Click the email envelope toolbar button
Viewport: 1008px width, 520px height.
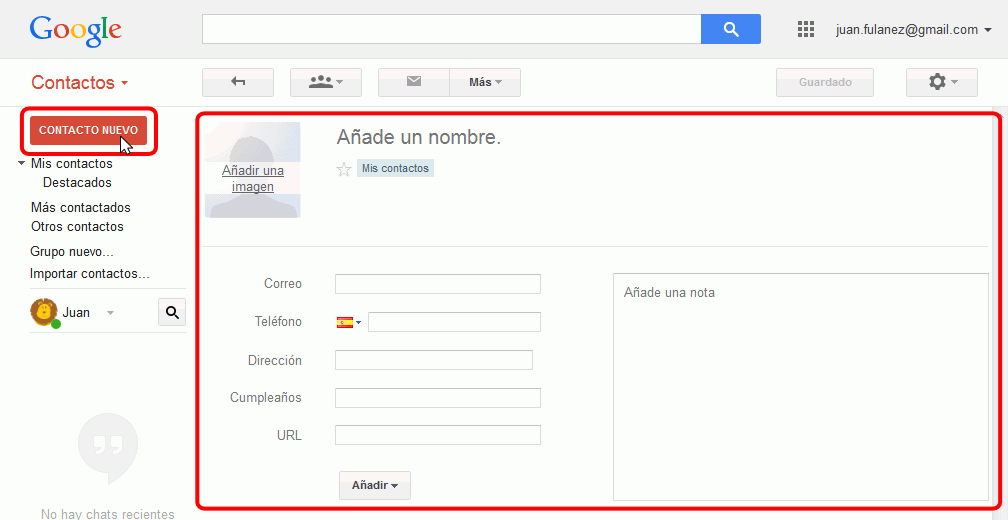pos(414,82)
